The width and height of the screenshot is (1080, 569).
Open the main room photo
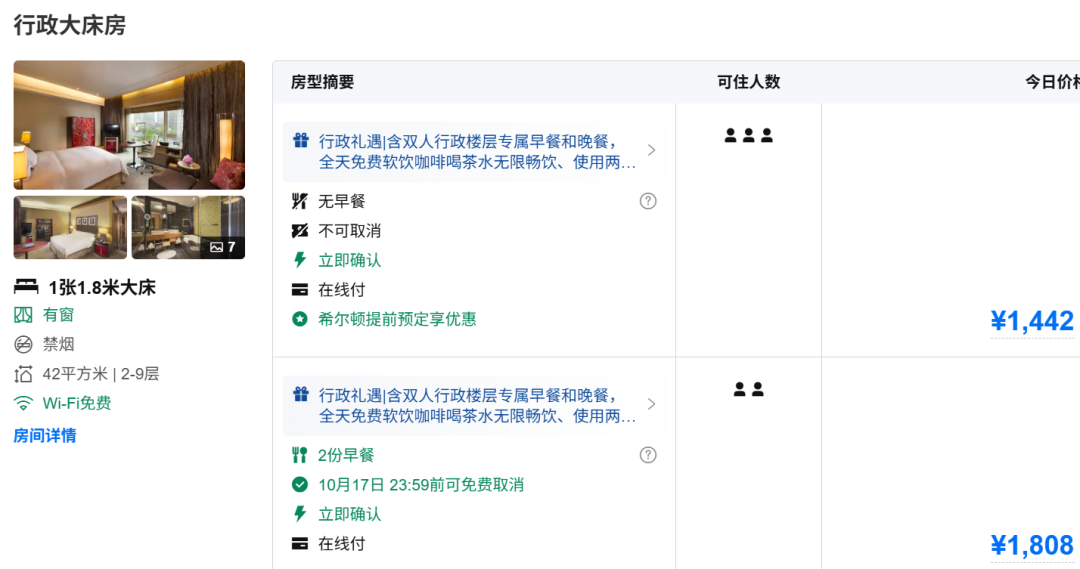tap(129, 125)
